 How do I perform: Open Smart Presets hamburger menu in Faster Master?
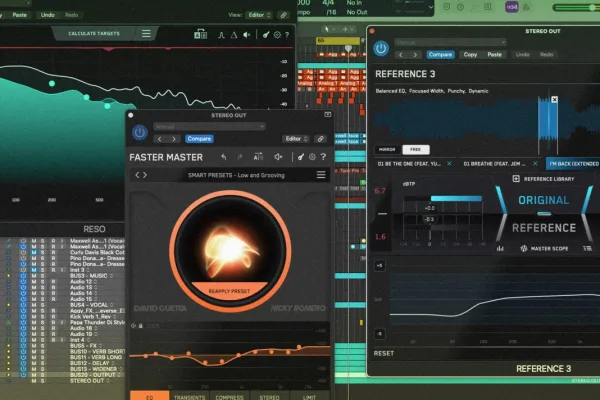[x=321, y=175]
